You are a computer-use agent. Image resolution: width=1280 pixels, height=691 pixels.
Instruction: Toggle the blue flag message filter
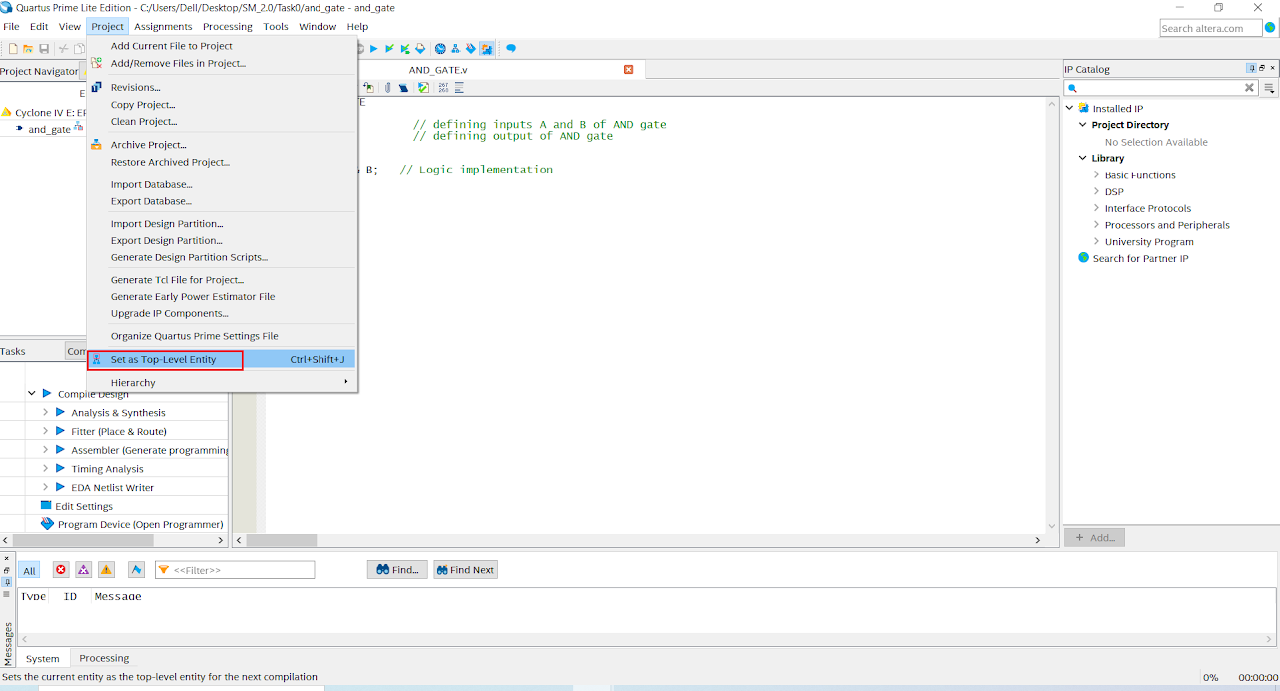tap(136, 570)
